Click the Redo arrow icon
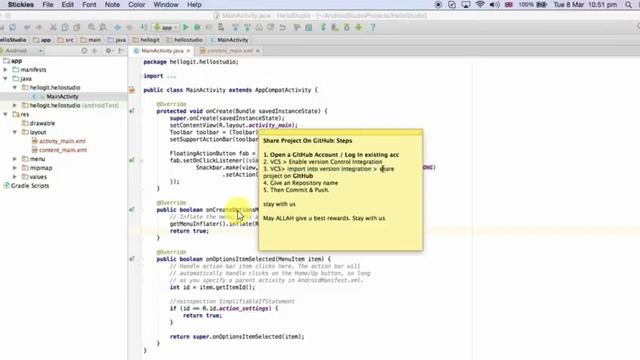Viewport: 640px width, 360px height. 39,27
